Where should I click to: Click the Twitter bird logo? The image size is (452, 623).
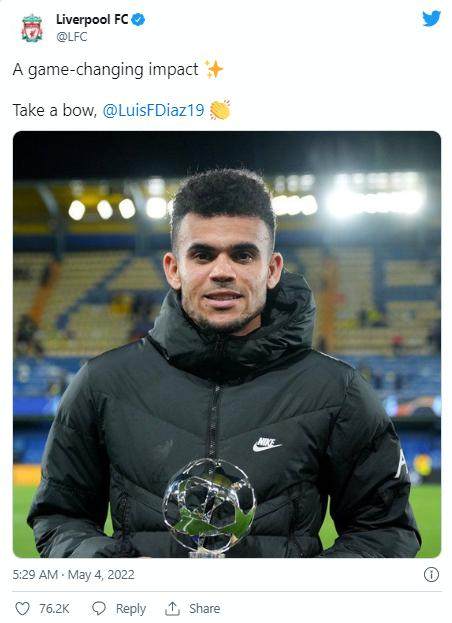coord(431,18)
